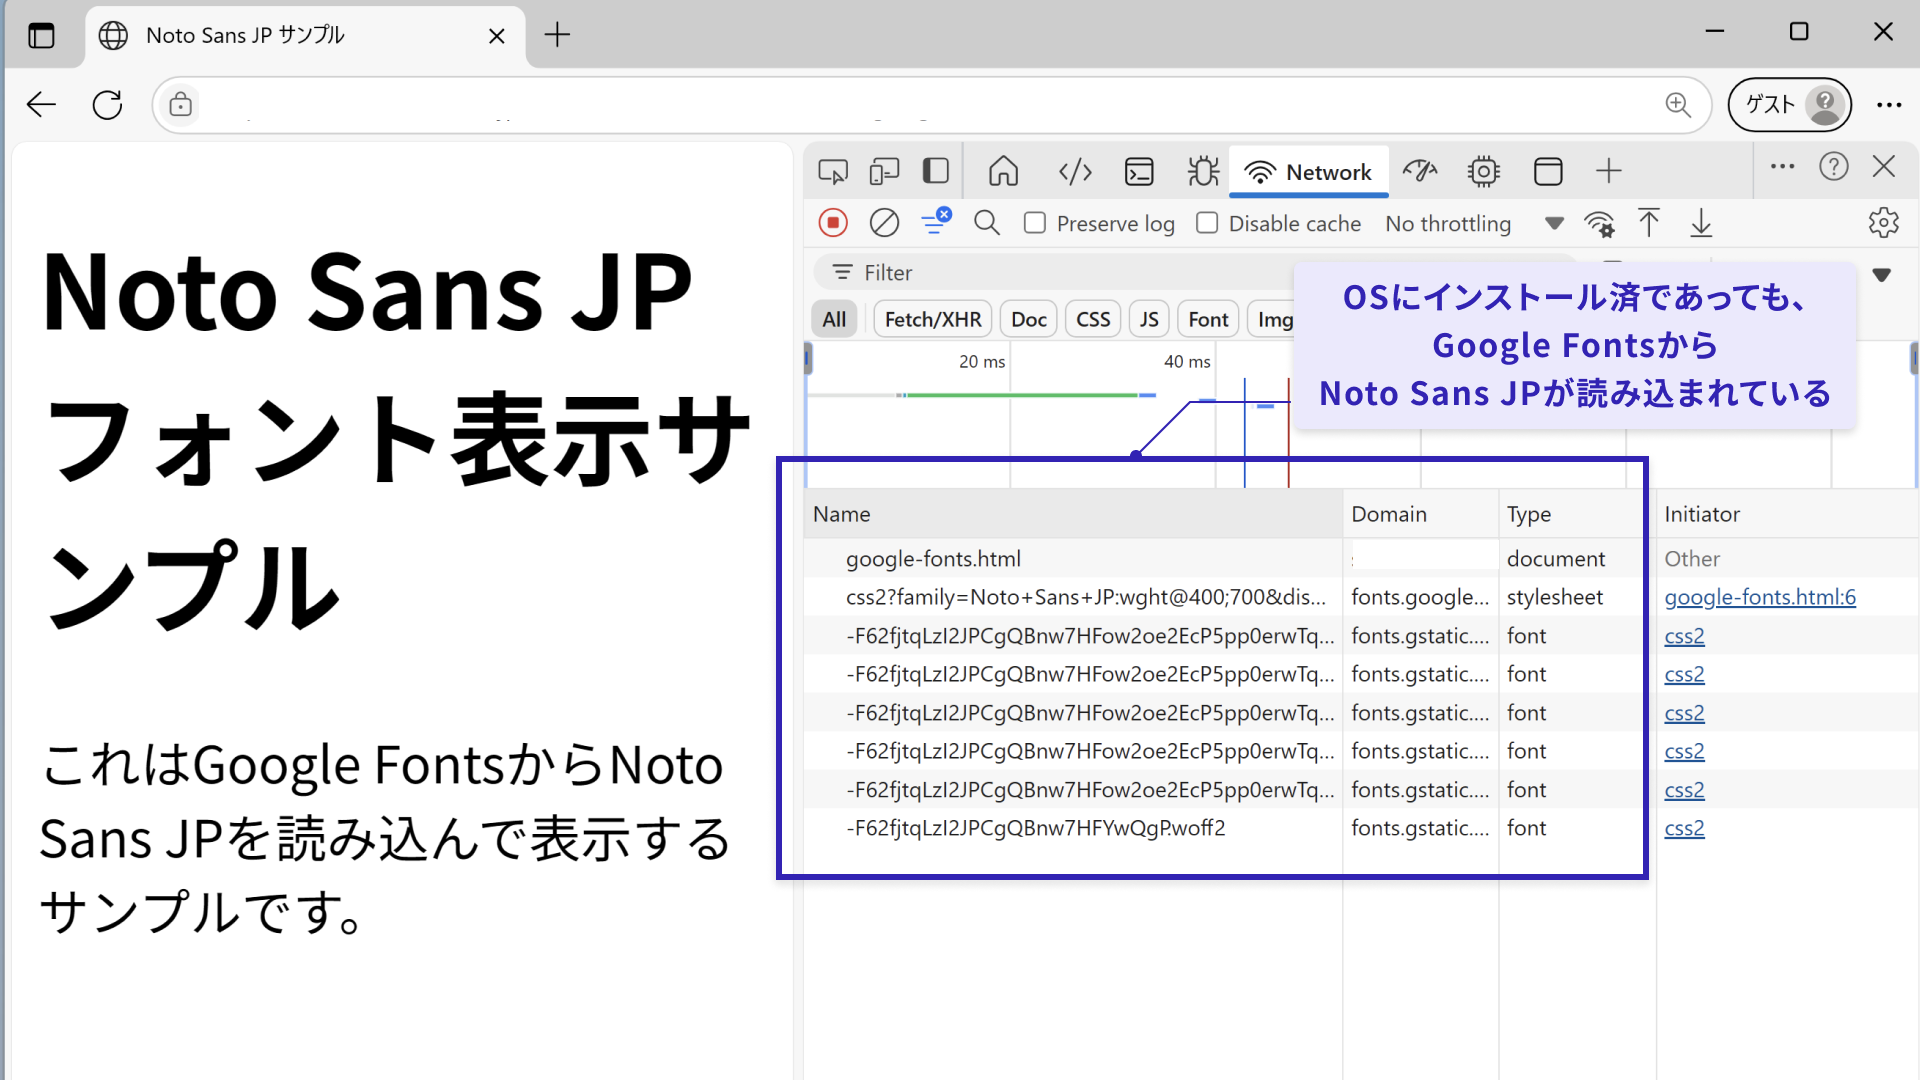
Task: Select the 20 ms timeline overview marker
Action: (982, 361)
